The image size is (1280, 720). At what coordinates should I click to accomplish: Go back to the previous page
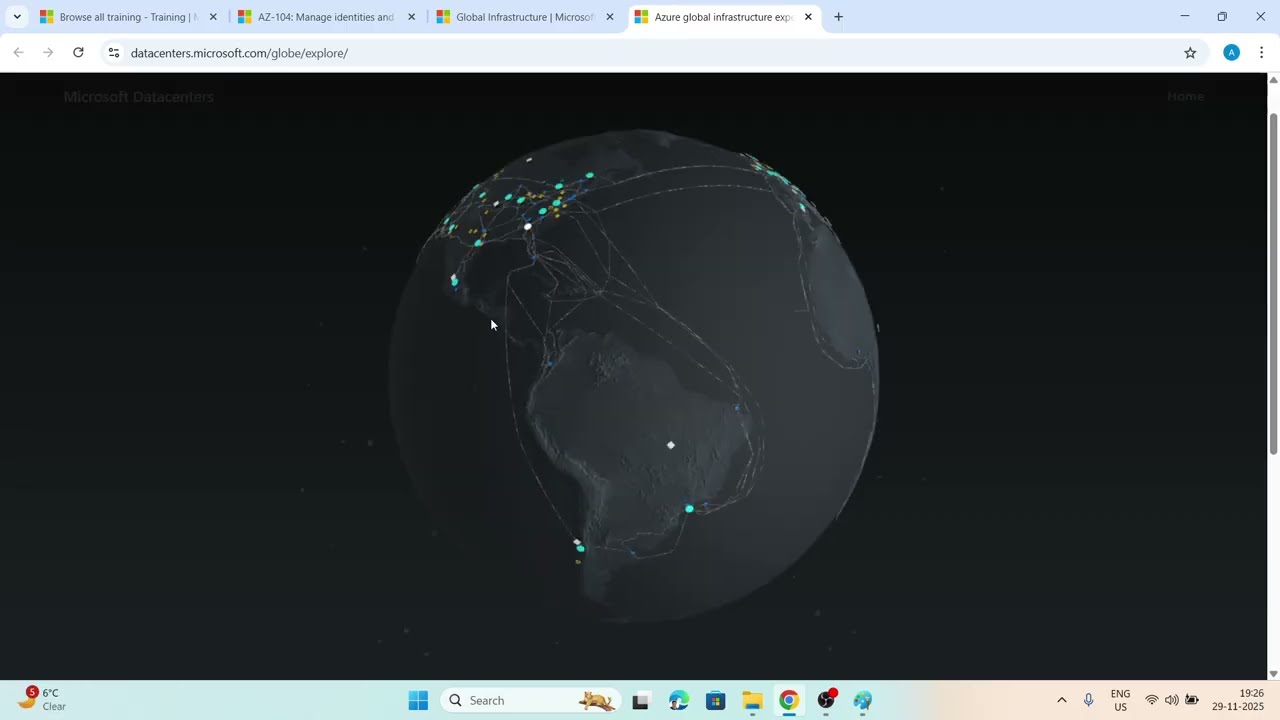(x=18, y=53)
